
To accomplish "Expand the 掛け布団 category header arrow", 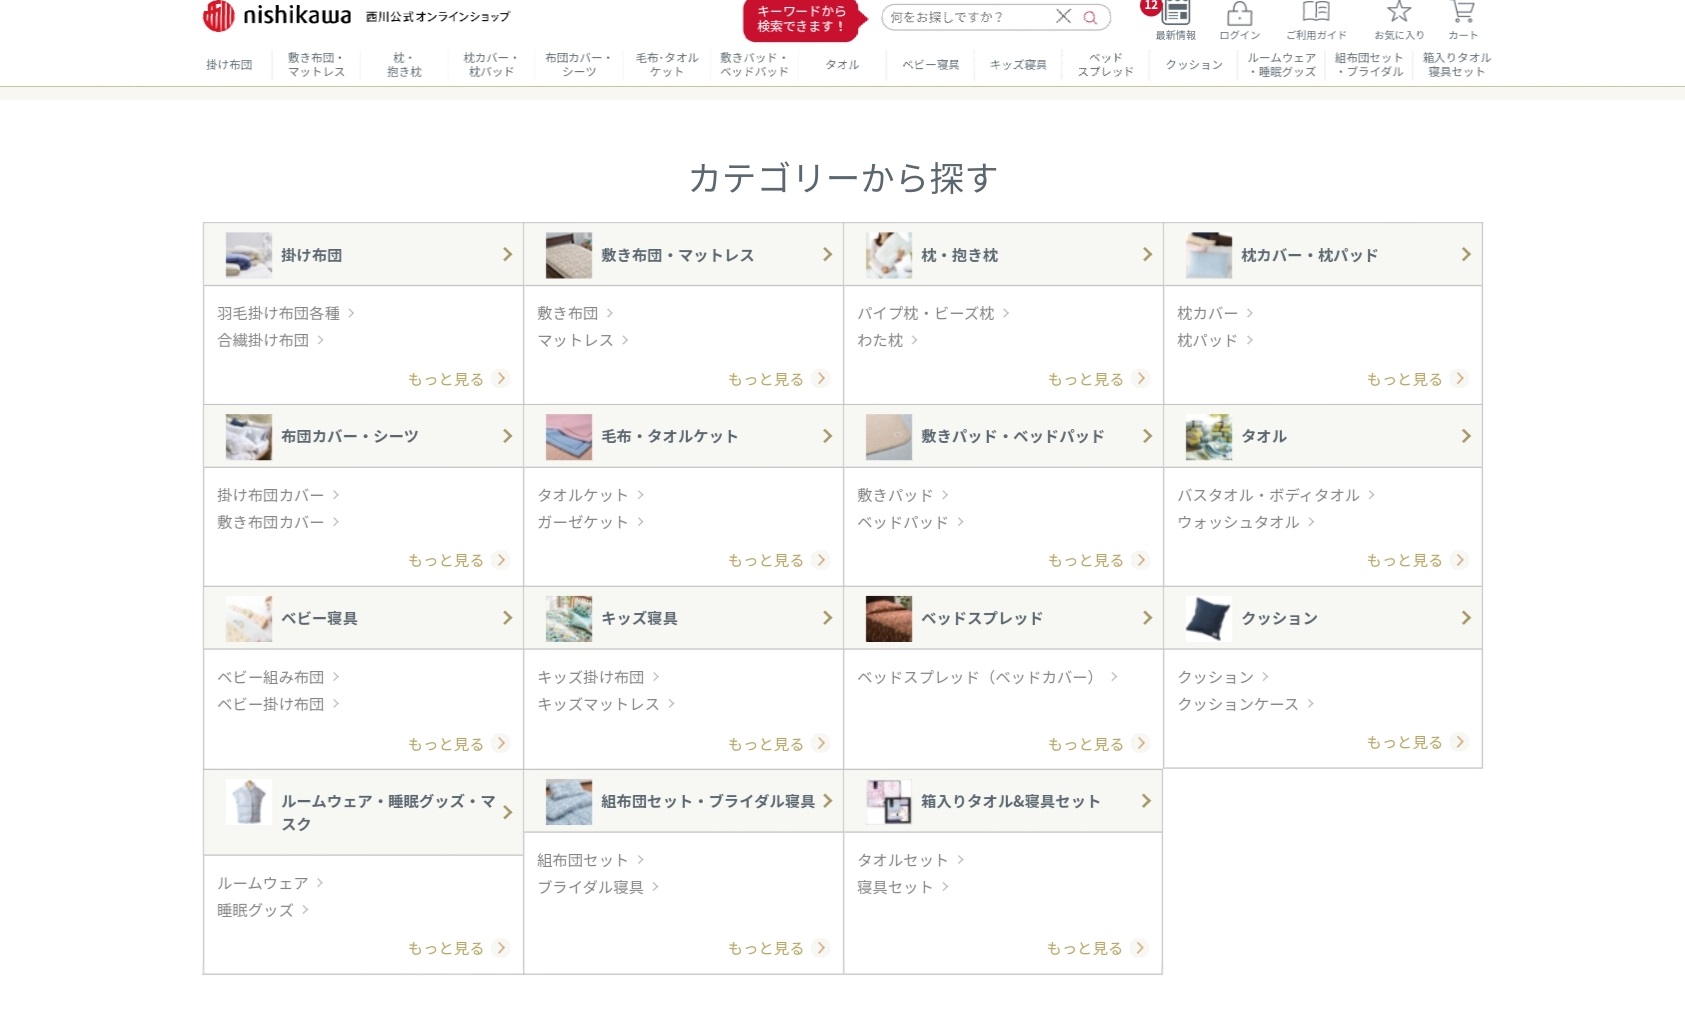I will [507, 255].
